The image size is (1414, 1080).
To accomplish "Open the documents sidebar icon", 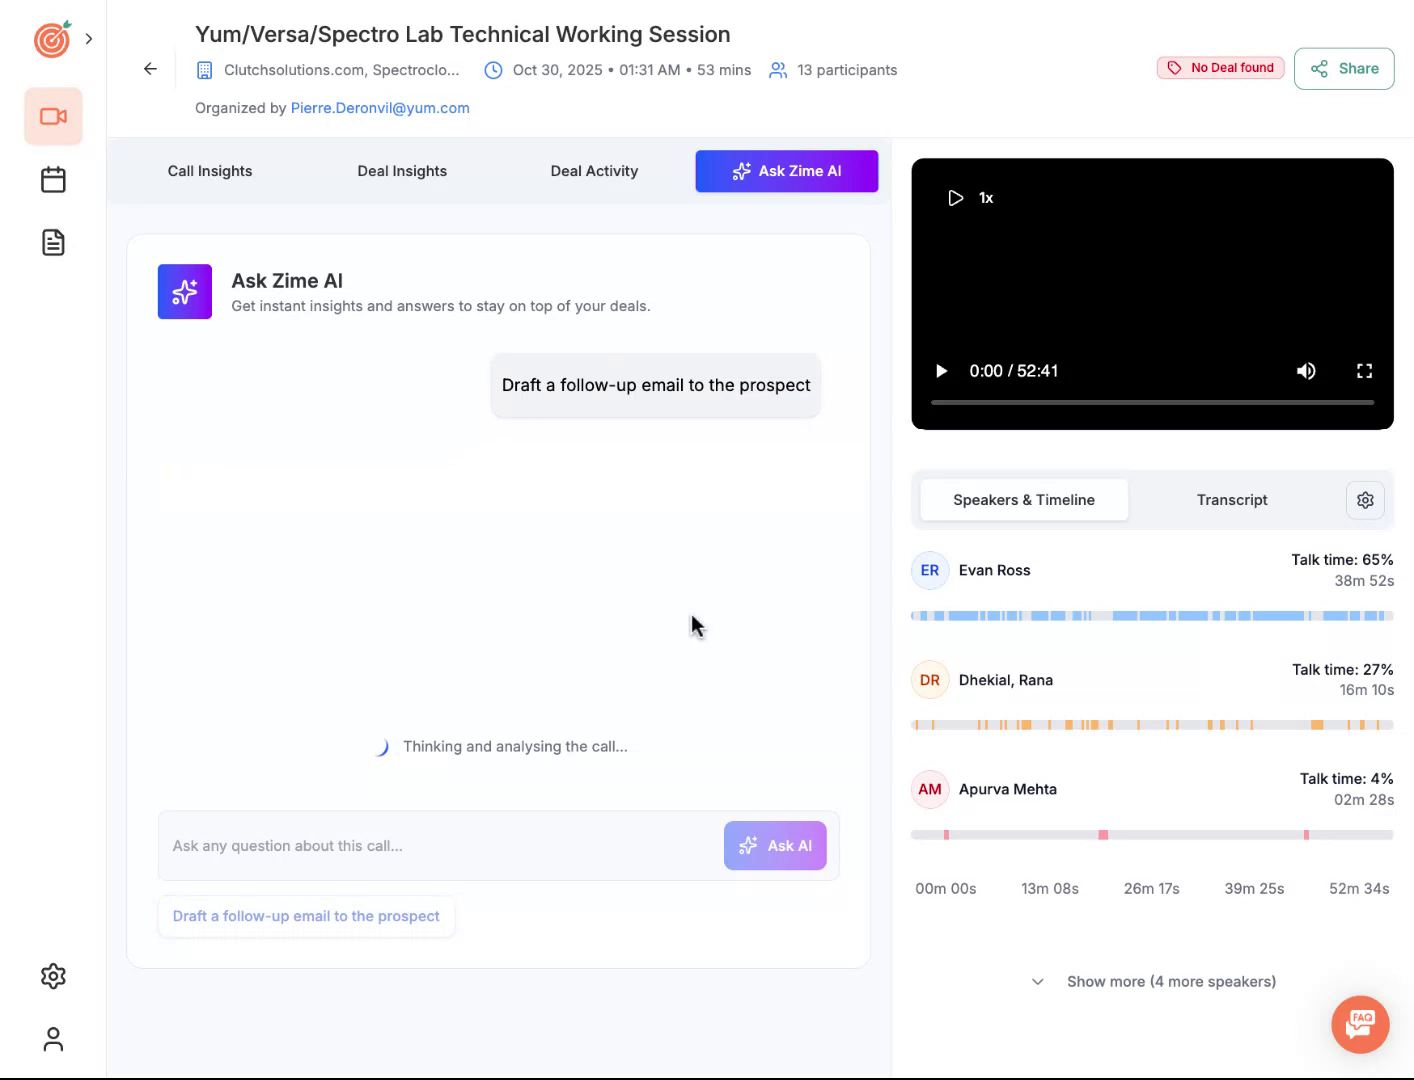I will [x=53, y=242].
